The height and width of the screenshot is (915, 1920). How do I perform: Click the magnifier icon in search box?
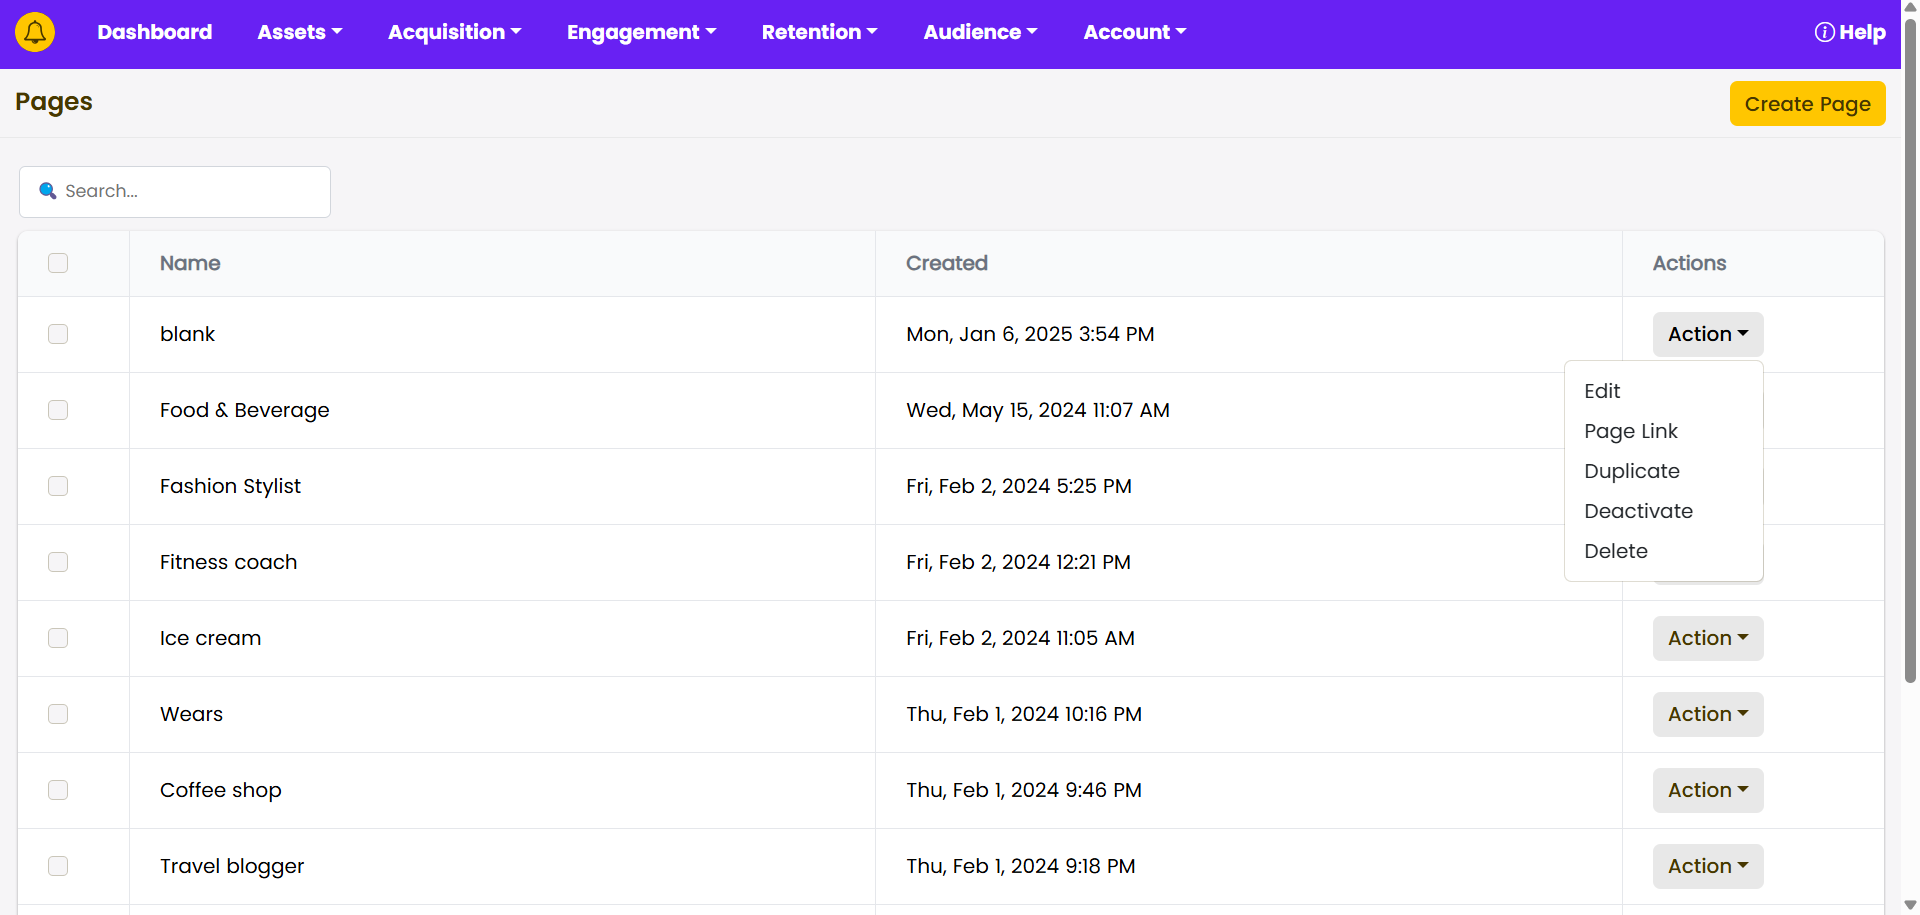click(x=47, y=191)
